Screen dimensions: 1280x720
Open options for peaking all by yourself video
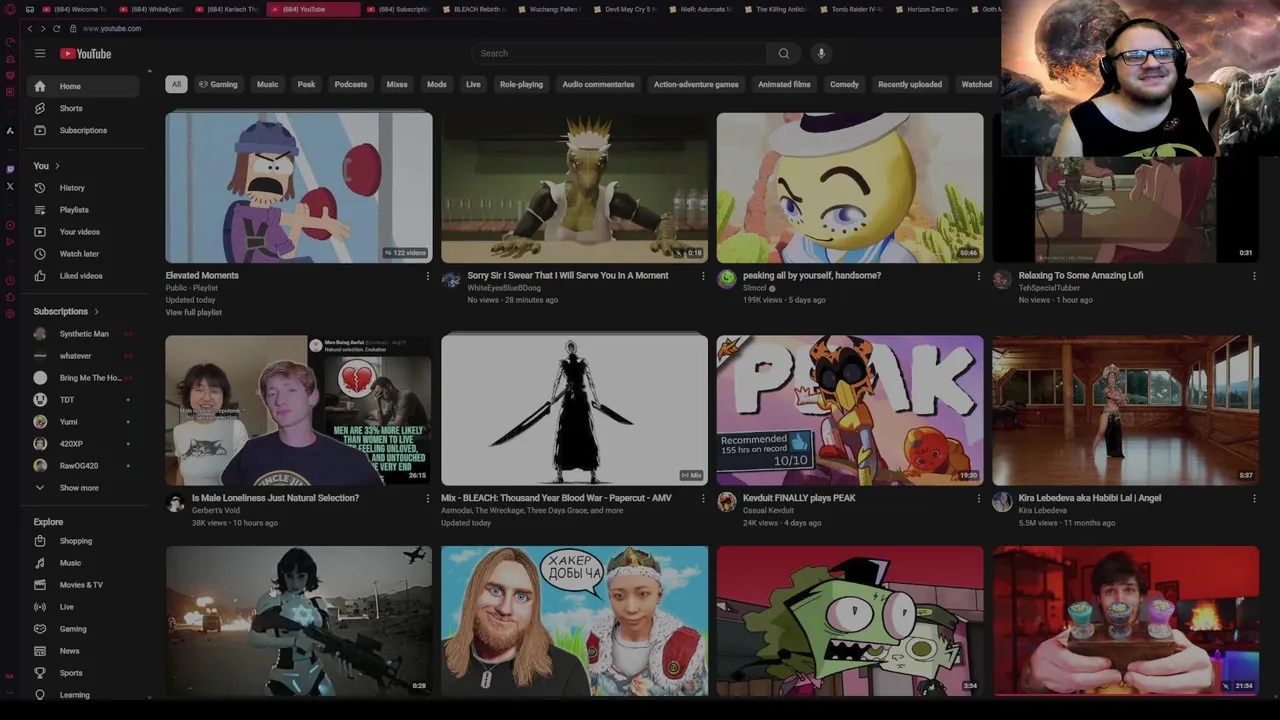pos(979,276)
